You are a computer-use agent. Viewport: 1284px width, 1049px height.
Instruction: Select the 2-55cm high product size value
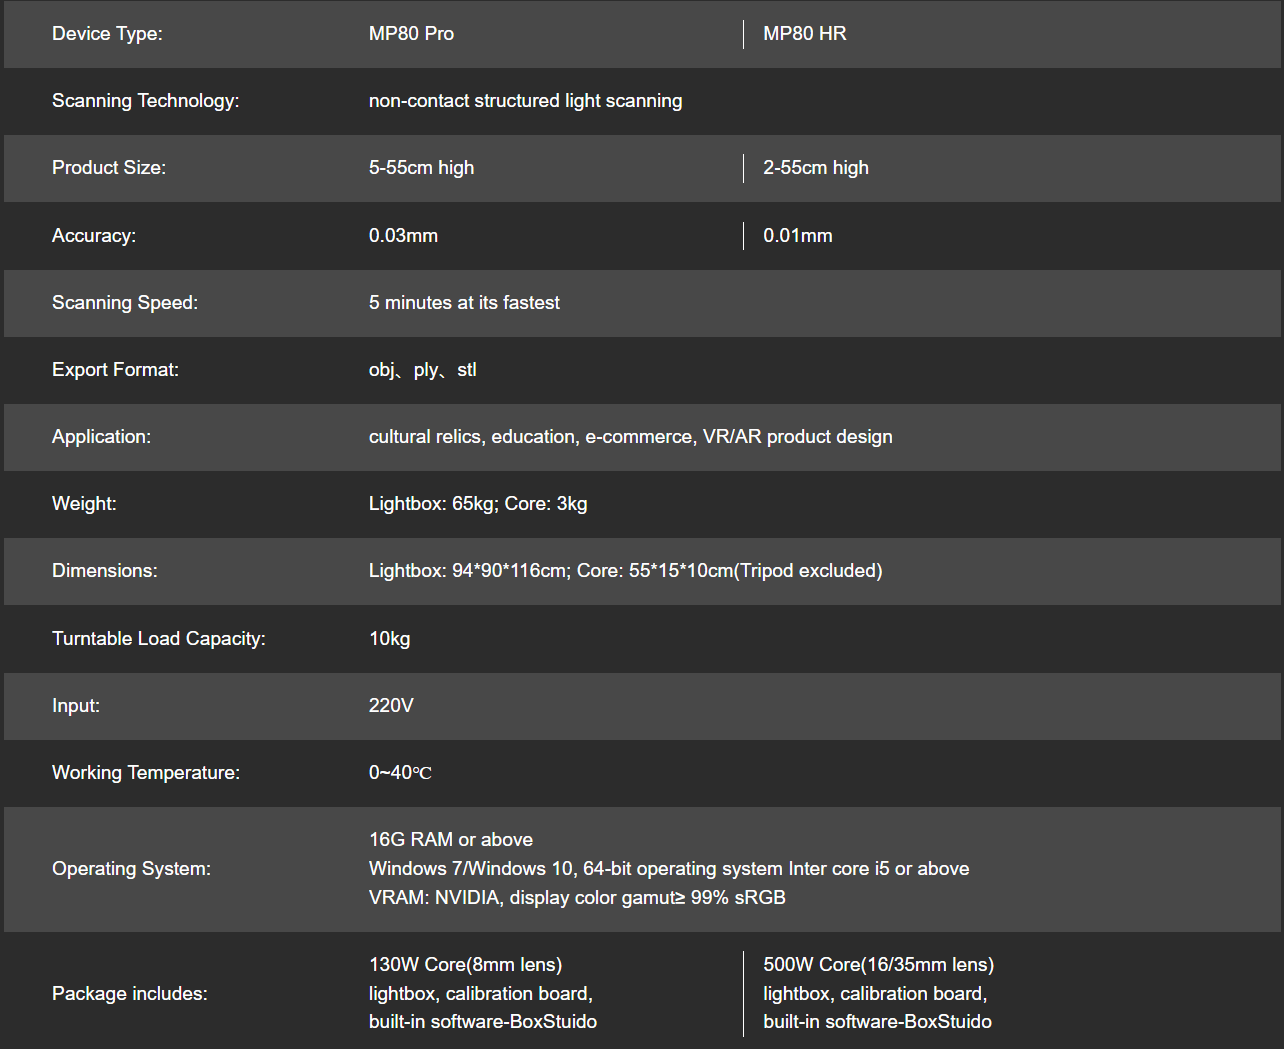816,168
